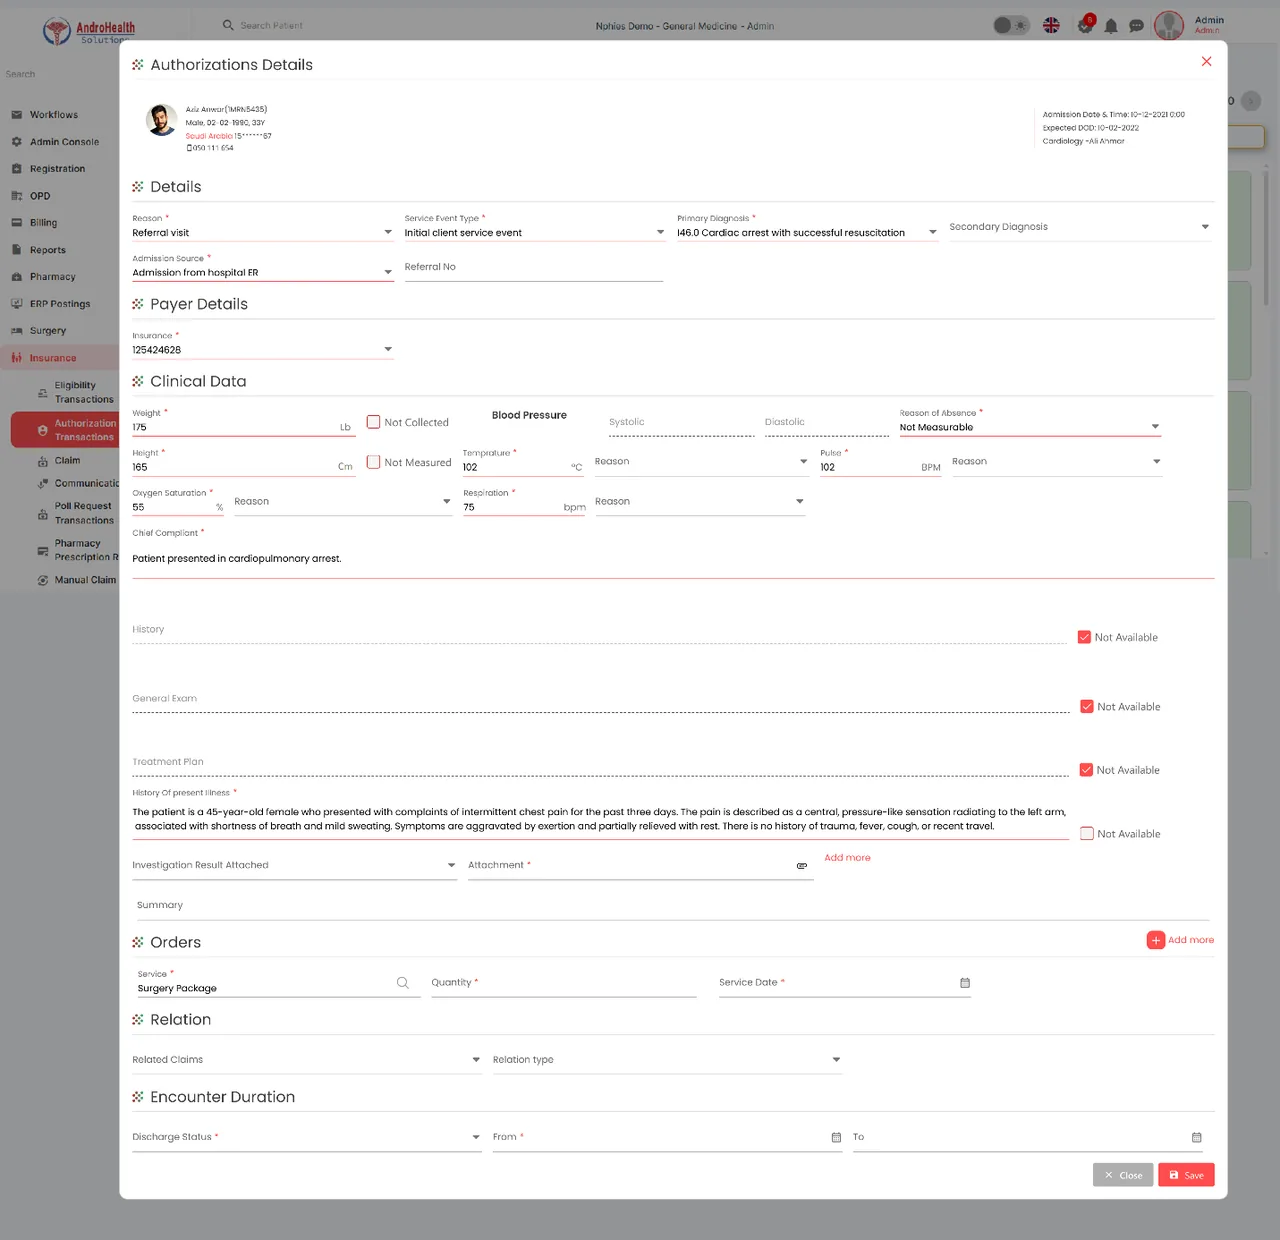
Task: Select Pharmacy in the sidebar menu
Action: coord(52,277)
